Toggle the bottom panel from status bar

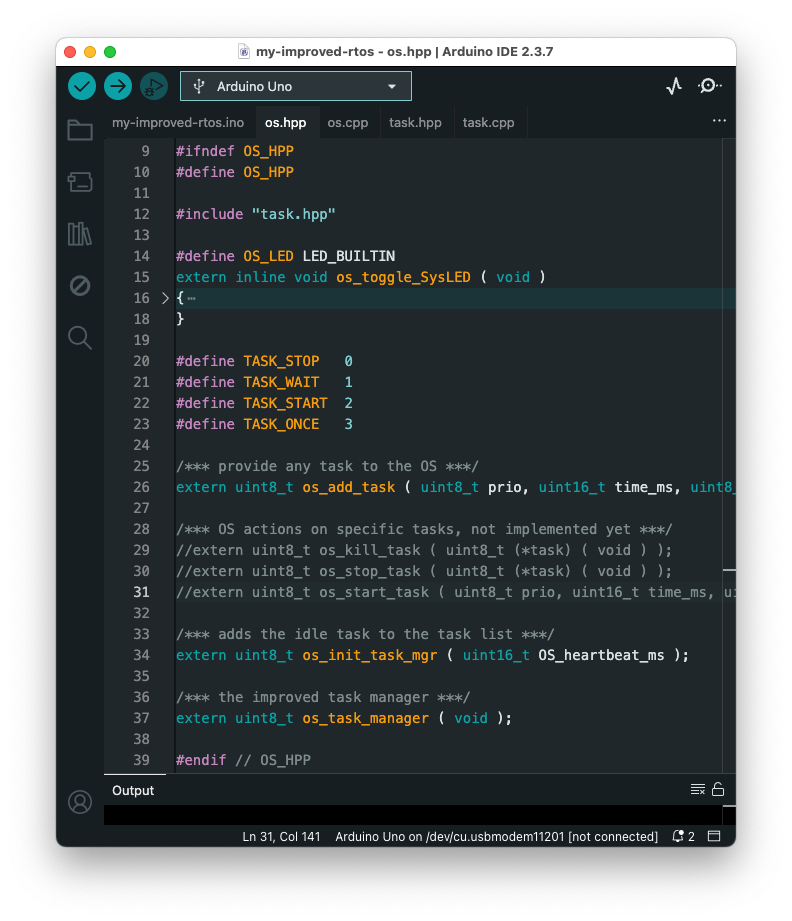(x=714, y=836)
